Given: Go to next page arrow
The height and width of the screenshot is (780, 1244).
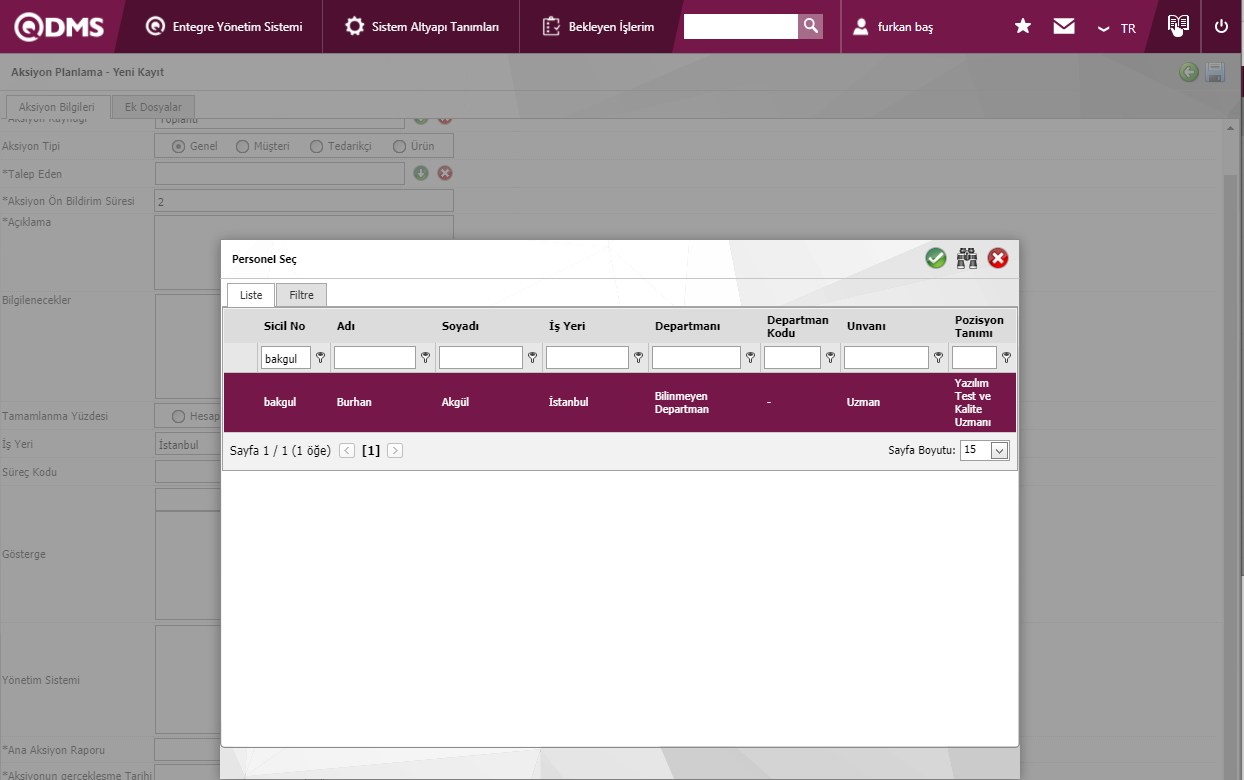Looking at the screenshot, I should [x=395, y=451].
